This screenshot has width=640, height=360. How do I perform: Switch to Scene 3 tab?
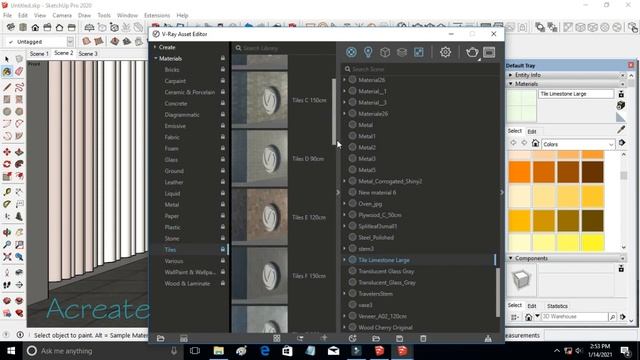tap(88, 53)
